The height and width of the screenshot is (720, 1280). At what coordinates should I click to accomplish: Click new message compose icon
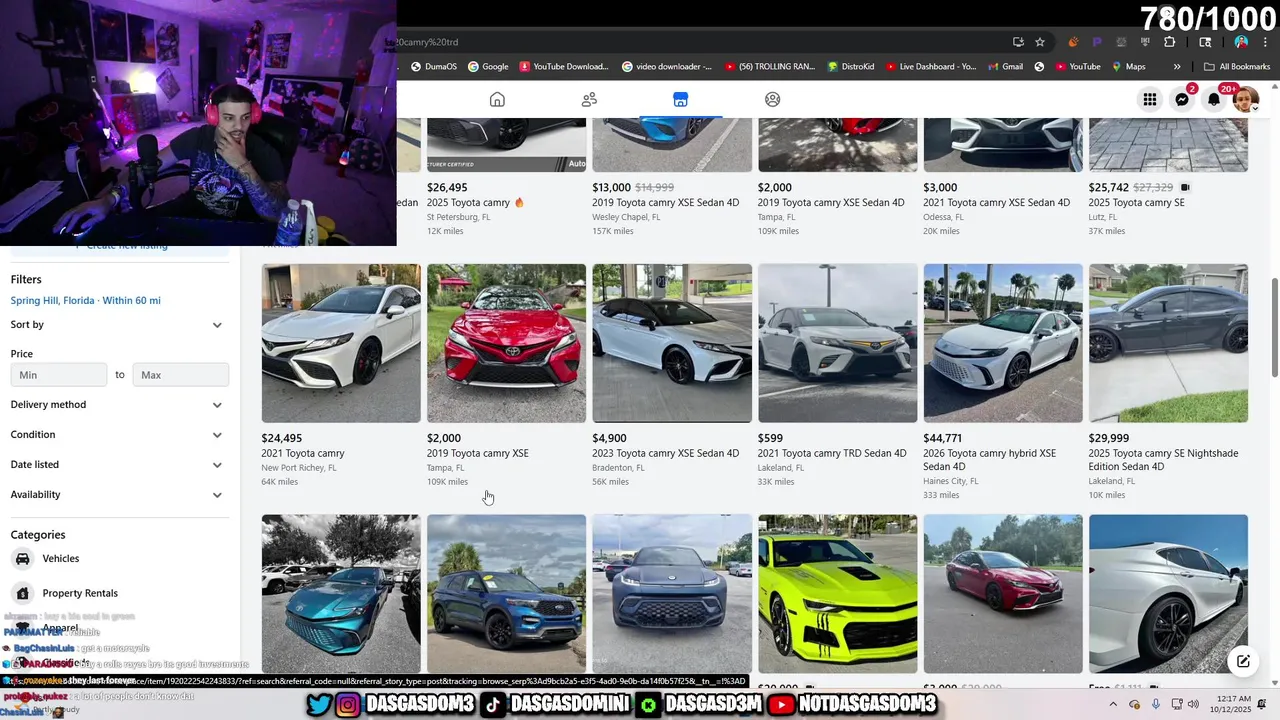point(1243,661)
